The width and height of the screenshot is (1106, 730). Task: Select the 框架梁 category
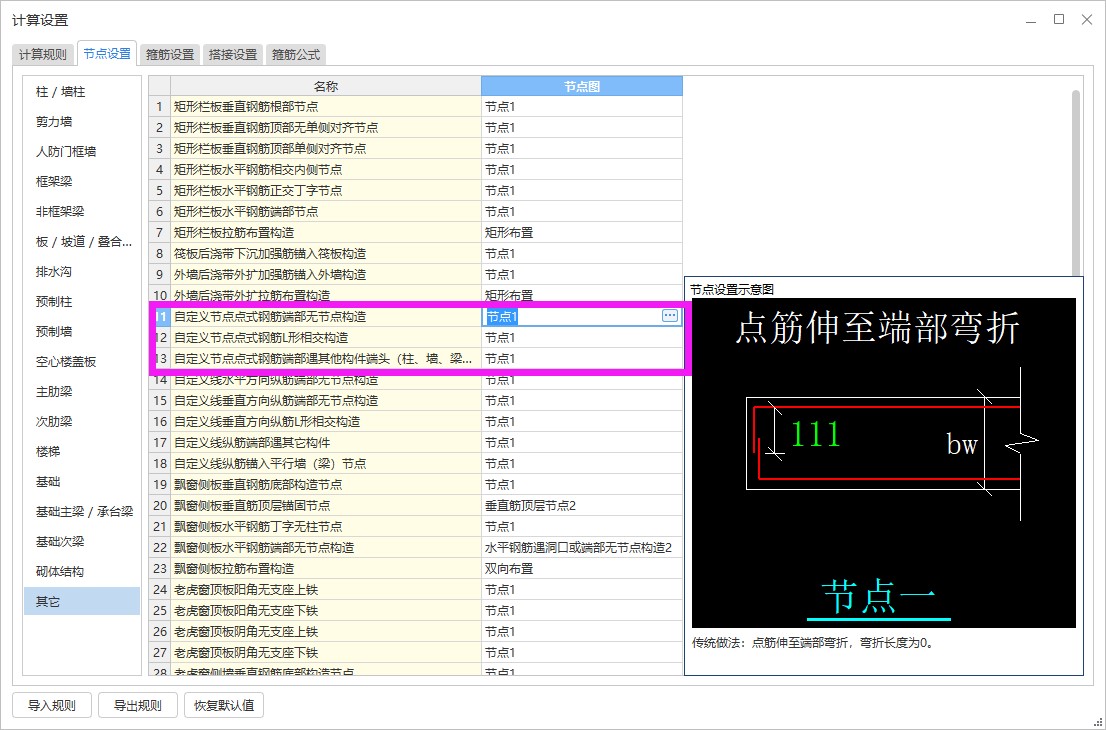click(x=80, y=181)
